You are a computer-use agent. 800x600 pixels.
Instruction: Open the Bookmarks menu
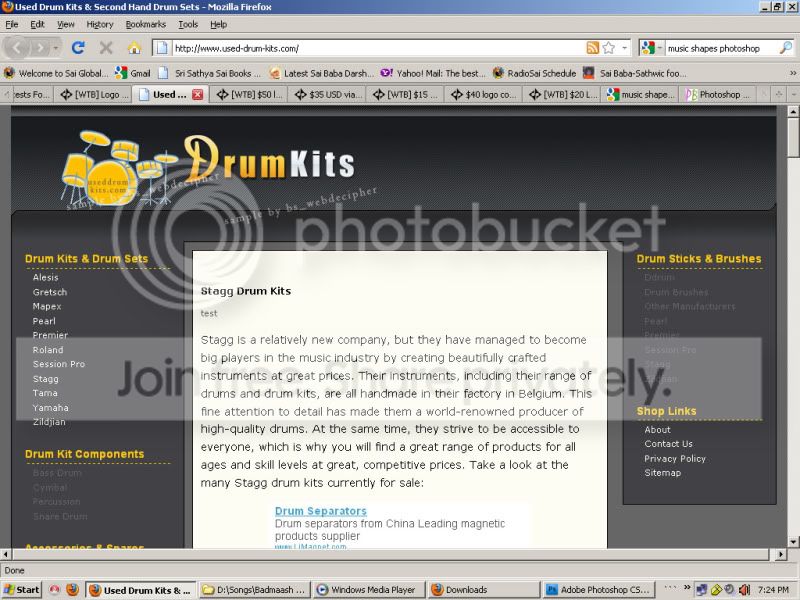click(146, 24)
